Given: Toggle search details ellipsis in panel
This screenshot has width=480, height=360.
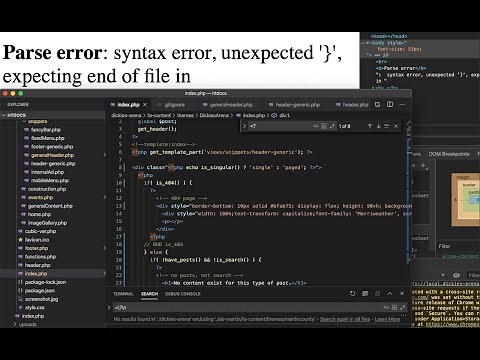Looking at the screenshot, I should point(403,315).
